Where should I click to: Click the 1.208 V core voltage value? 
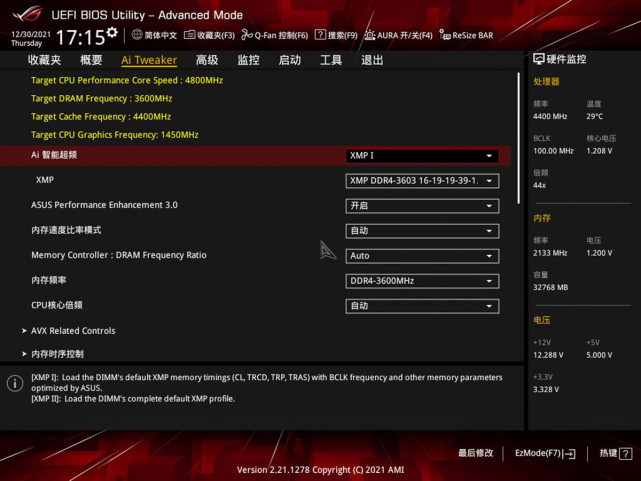coord(599,151)
